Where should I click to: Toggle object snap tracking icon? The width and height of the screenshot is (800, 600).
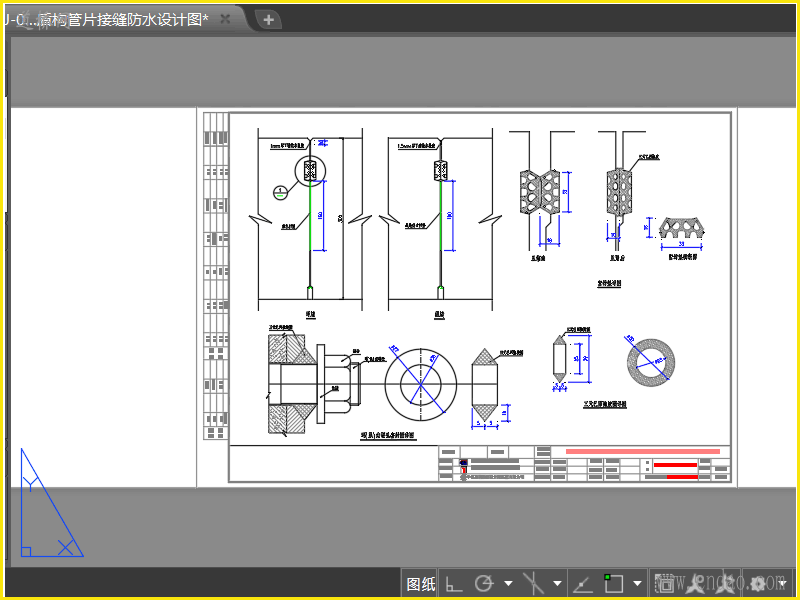(583, 584)
